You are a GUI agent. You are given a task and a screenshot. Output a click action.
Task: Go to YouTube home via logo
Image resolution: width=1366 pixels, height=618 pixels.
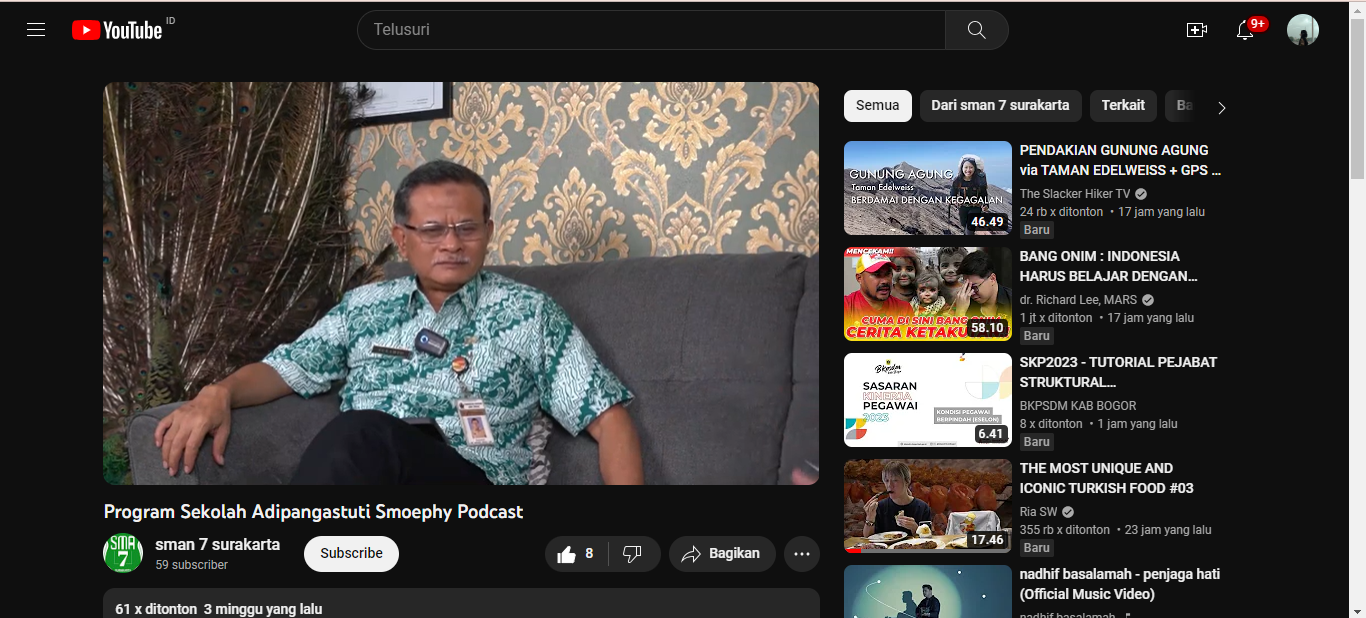click(x=117, y=30)
